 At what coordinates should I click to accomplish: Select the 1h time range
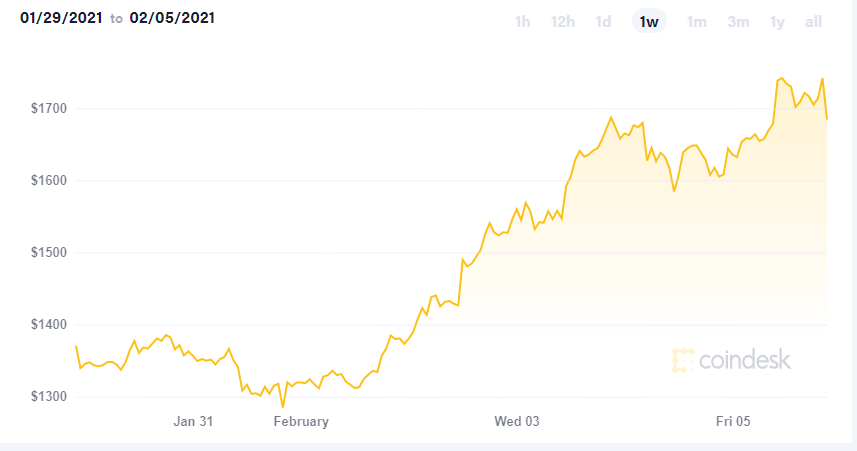coord(522,22)
